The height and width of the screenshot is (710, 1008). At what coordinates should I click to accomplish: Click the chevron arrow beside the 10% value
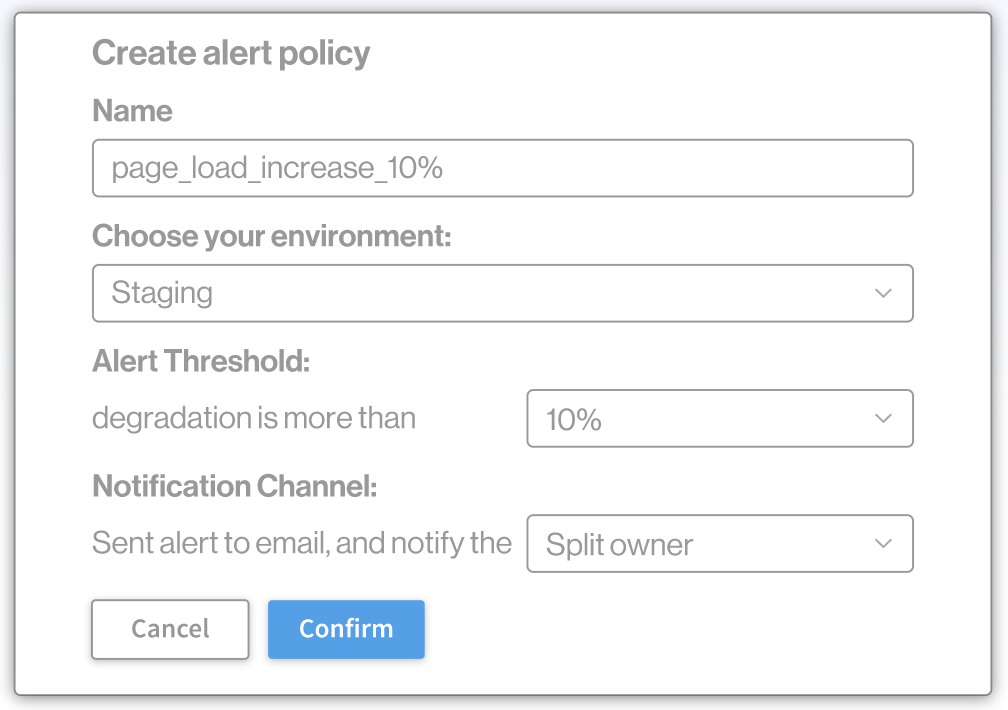coord(883,418)
